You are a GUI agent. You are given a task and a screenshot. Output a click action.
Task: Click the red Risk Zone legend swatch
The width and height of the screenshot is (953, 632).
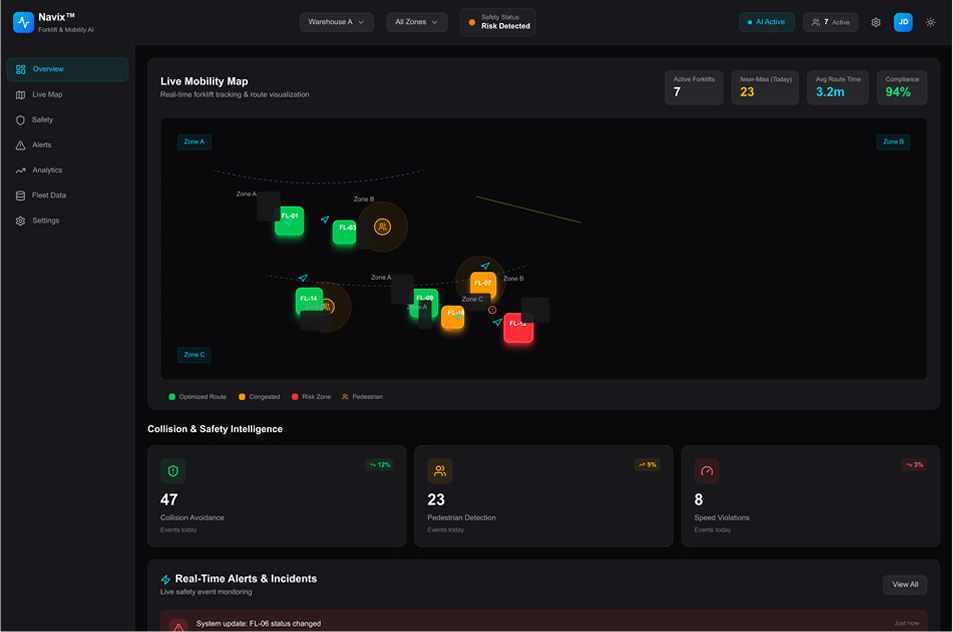tap(295, 397)
